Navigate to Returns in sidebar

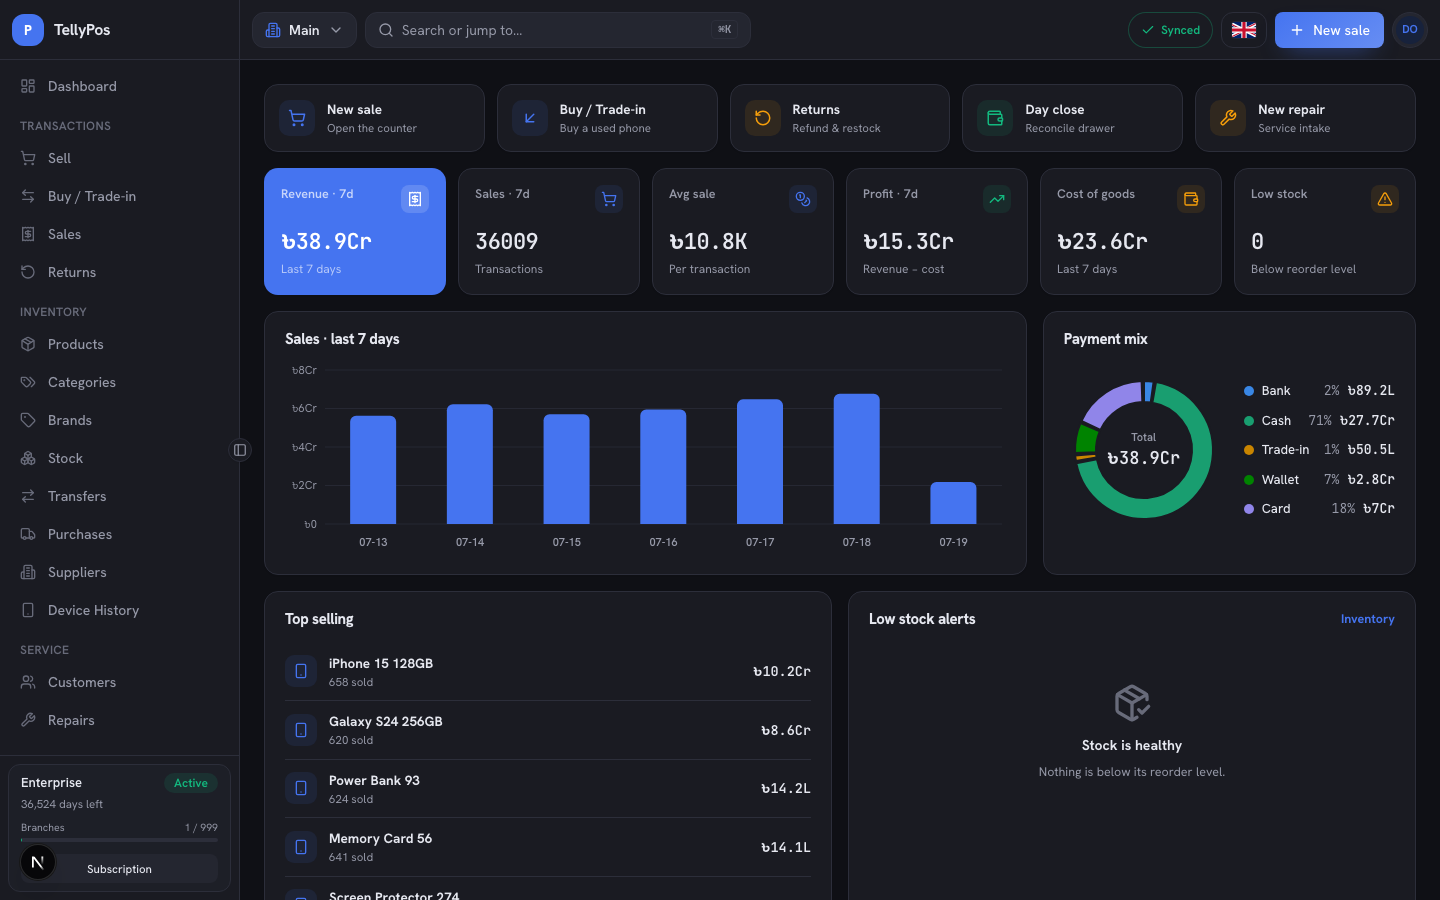point(119,272)
